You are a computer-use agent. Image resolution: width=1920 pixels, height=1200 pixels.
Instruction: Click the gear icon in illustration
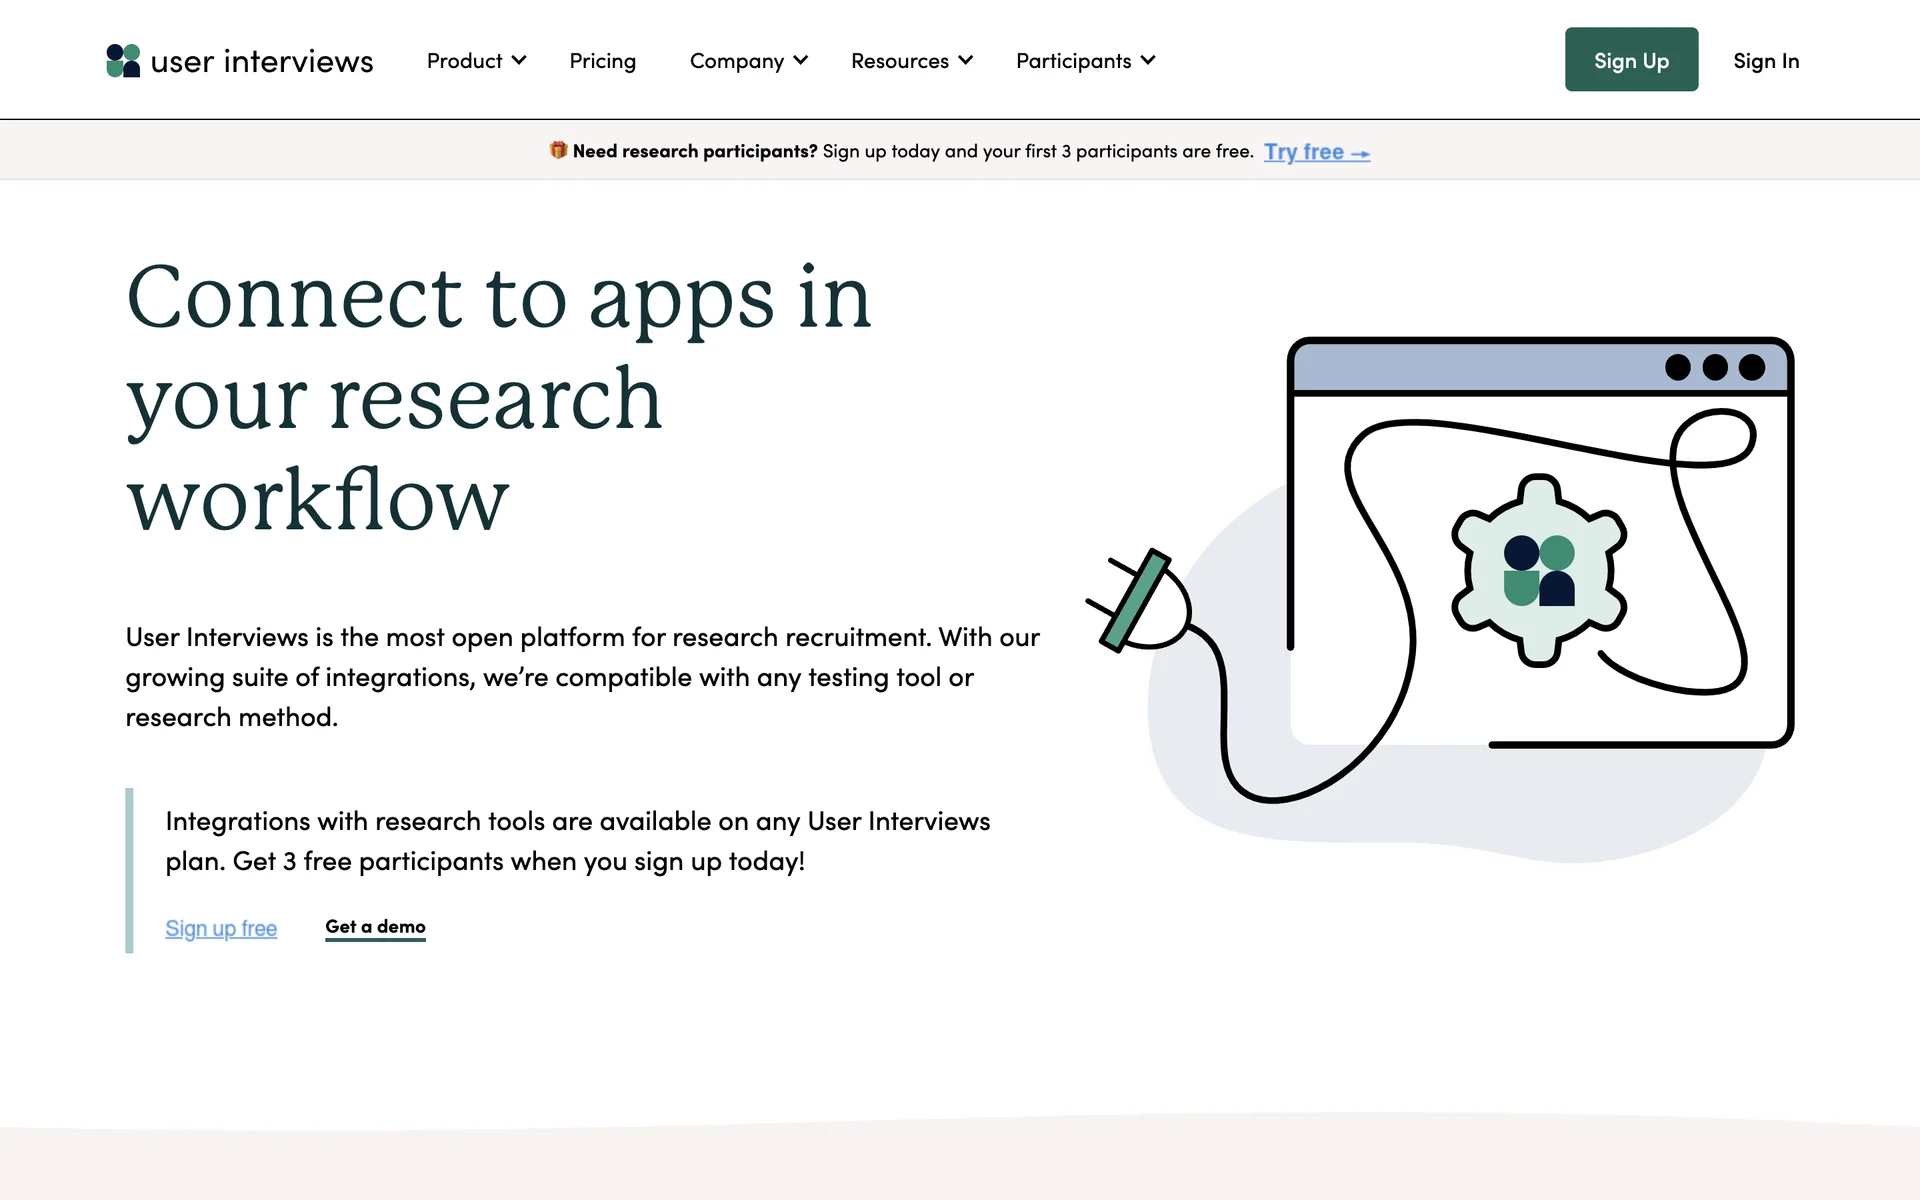click(1539, 570)
